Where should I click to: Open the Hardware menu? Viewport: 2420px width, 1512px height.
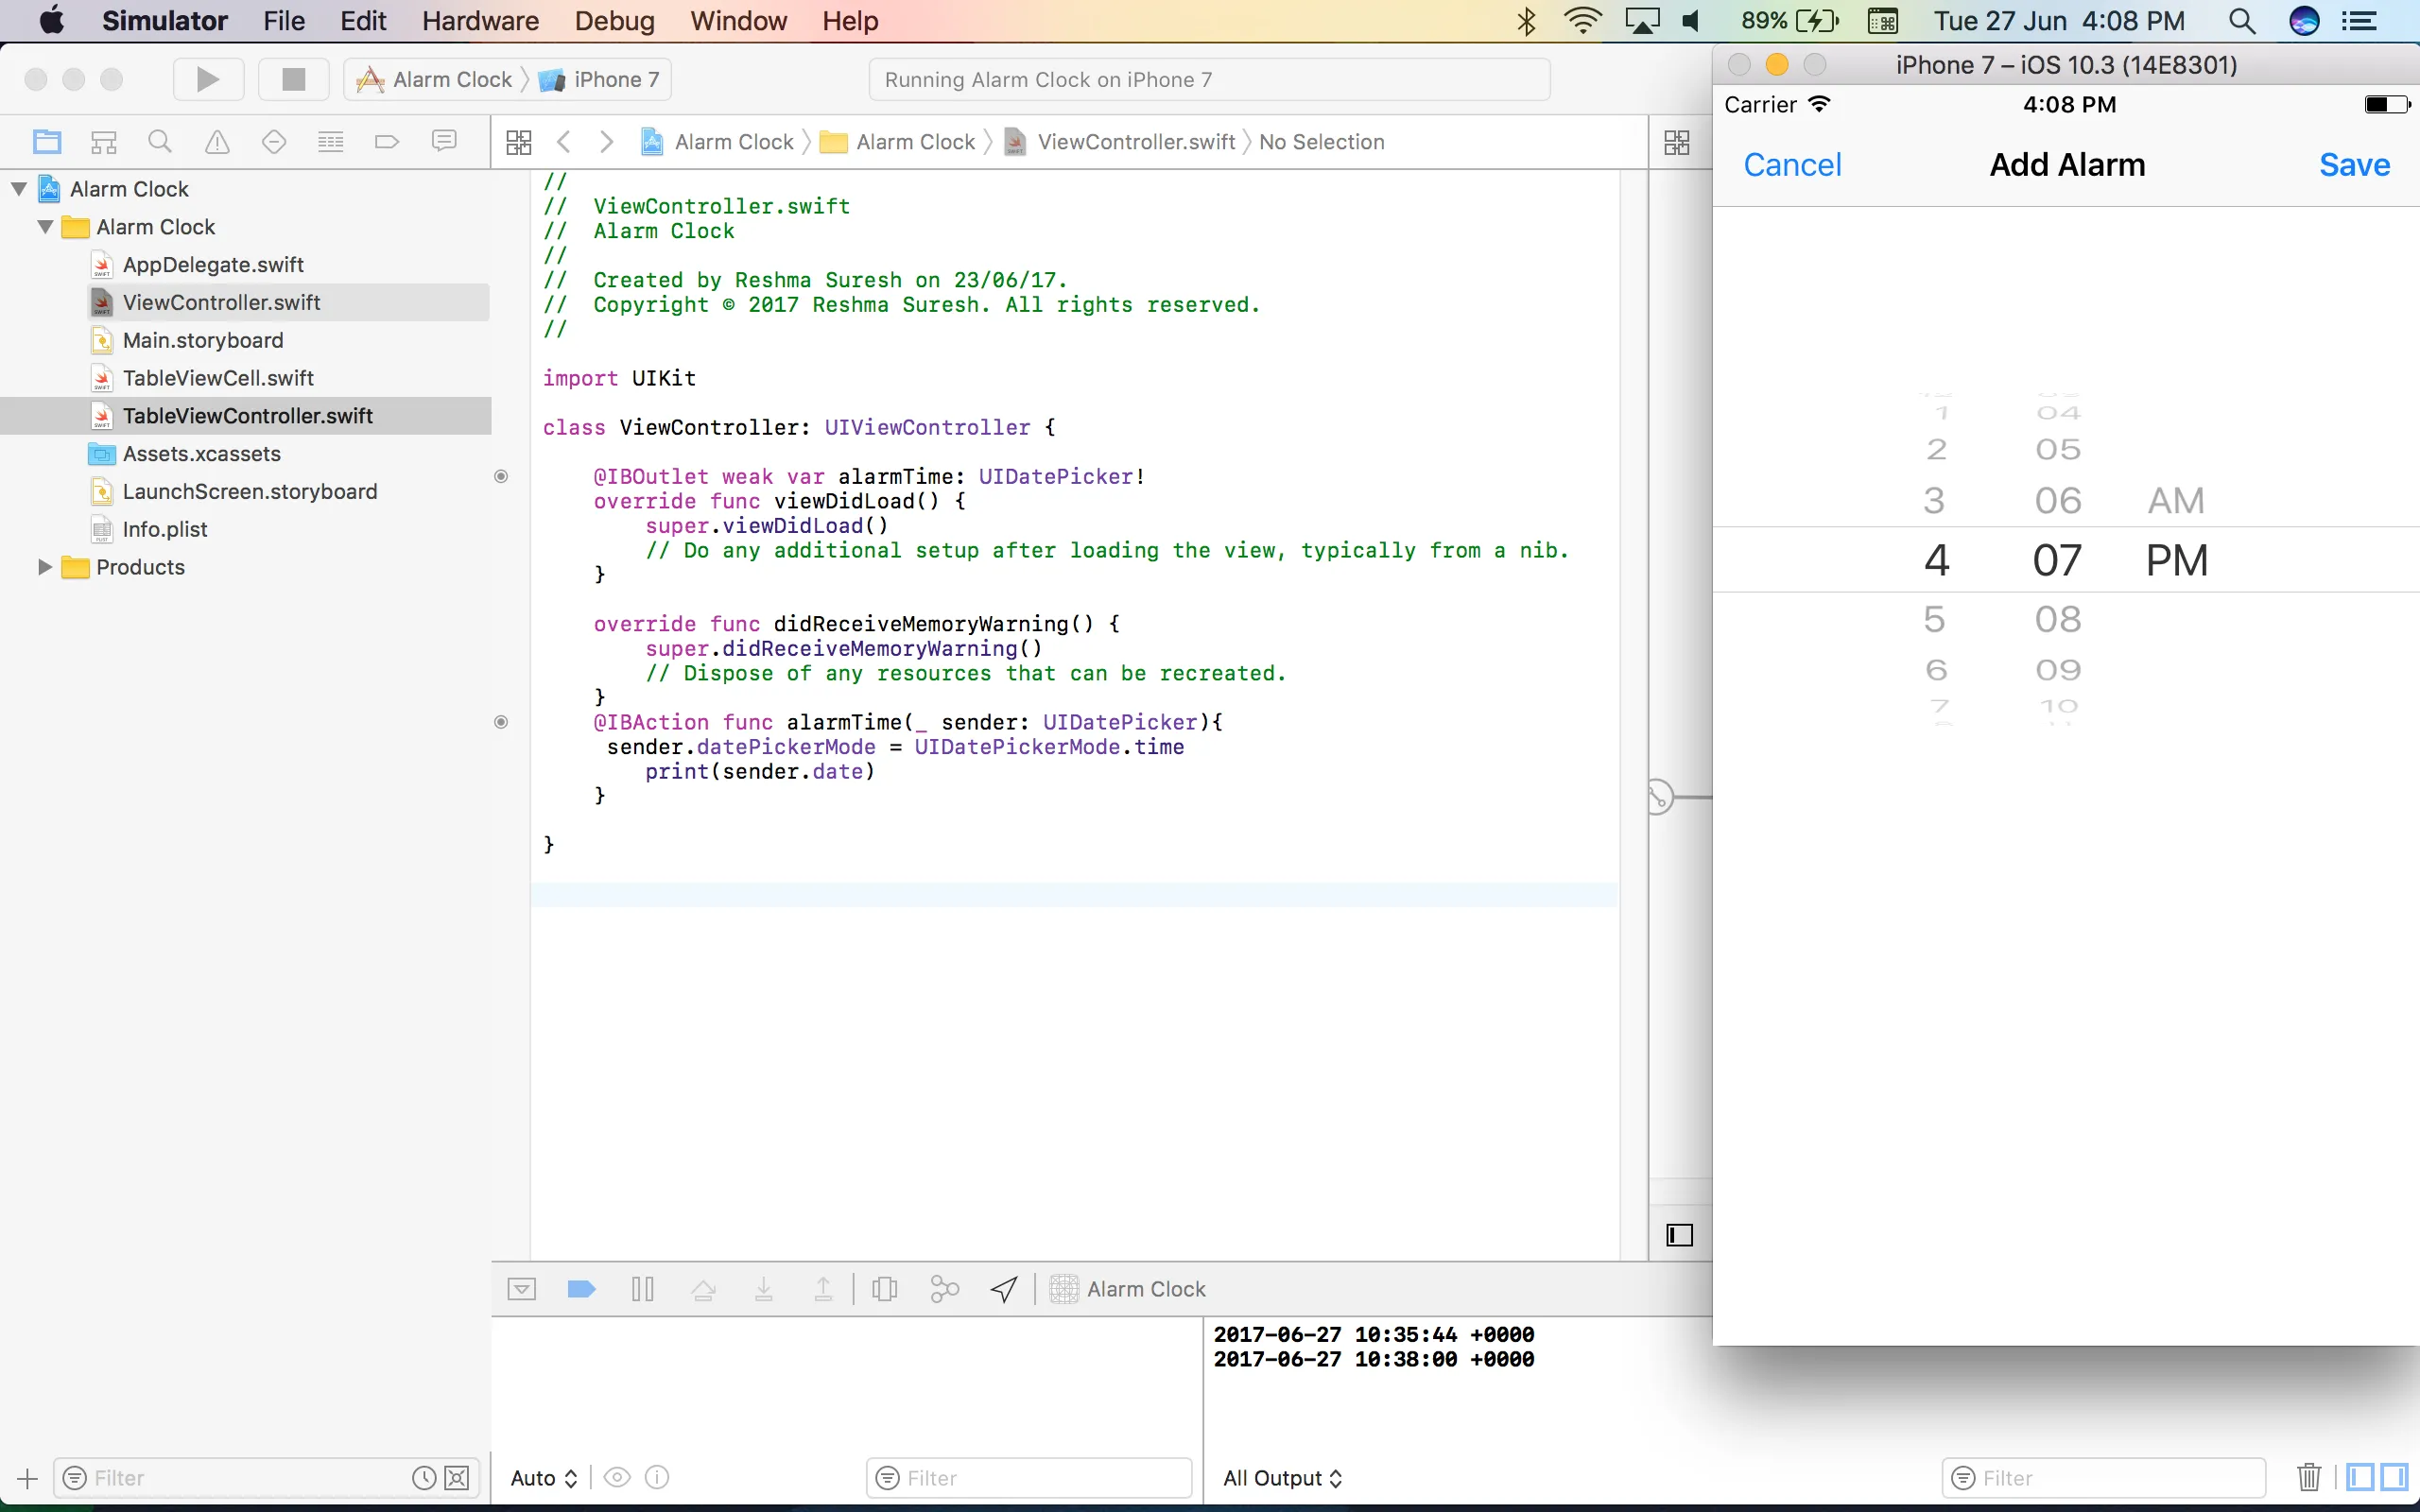click(x=480, y=21)
